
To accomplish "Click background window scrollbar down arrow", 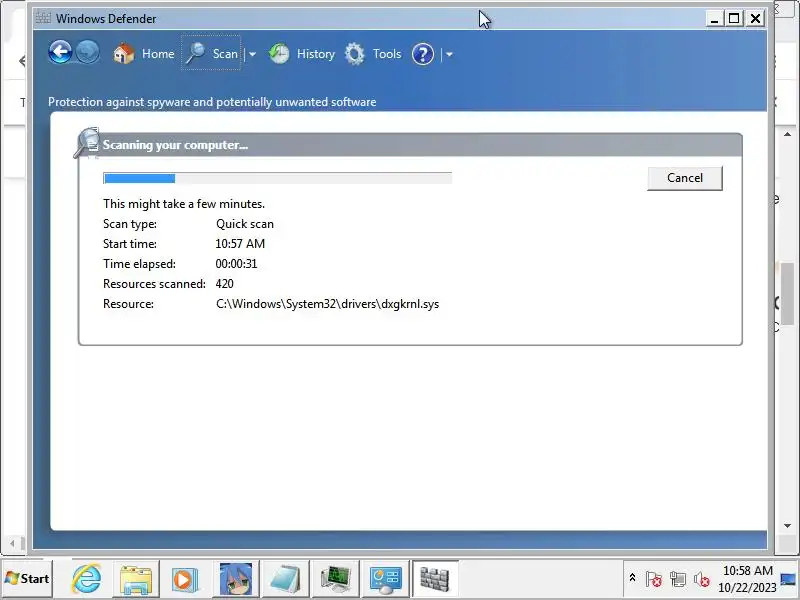I will (x=787, y=526).
